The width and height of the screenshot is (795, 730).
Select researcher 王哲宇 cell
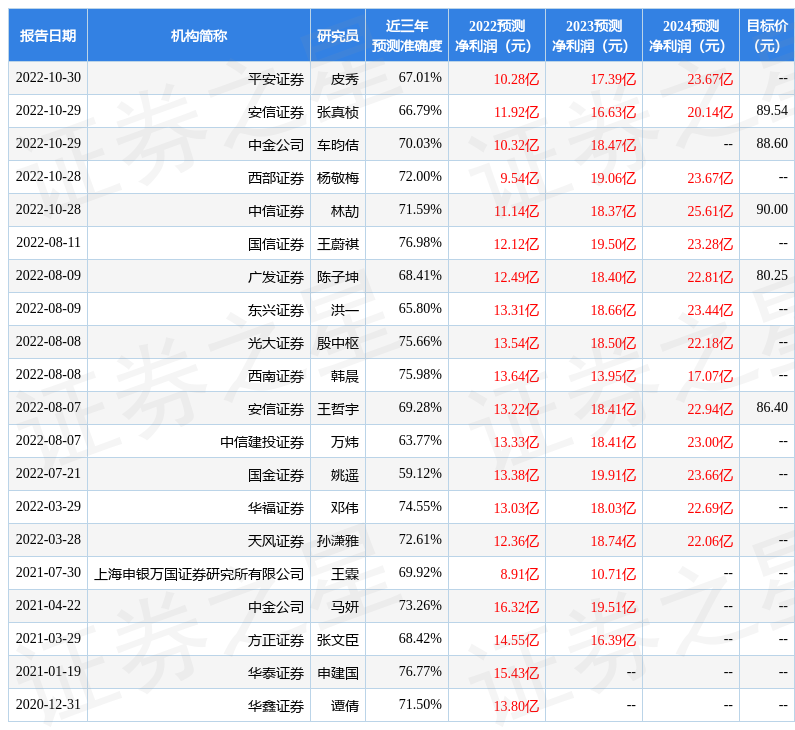[x=338, y=409]
